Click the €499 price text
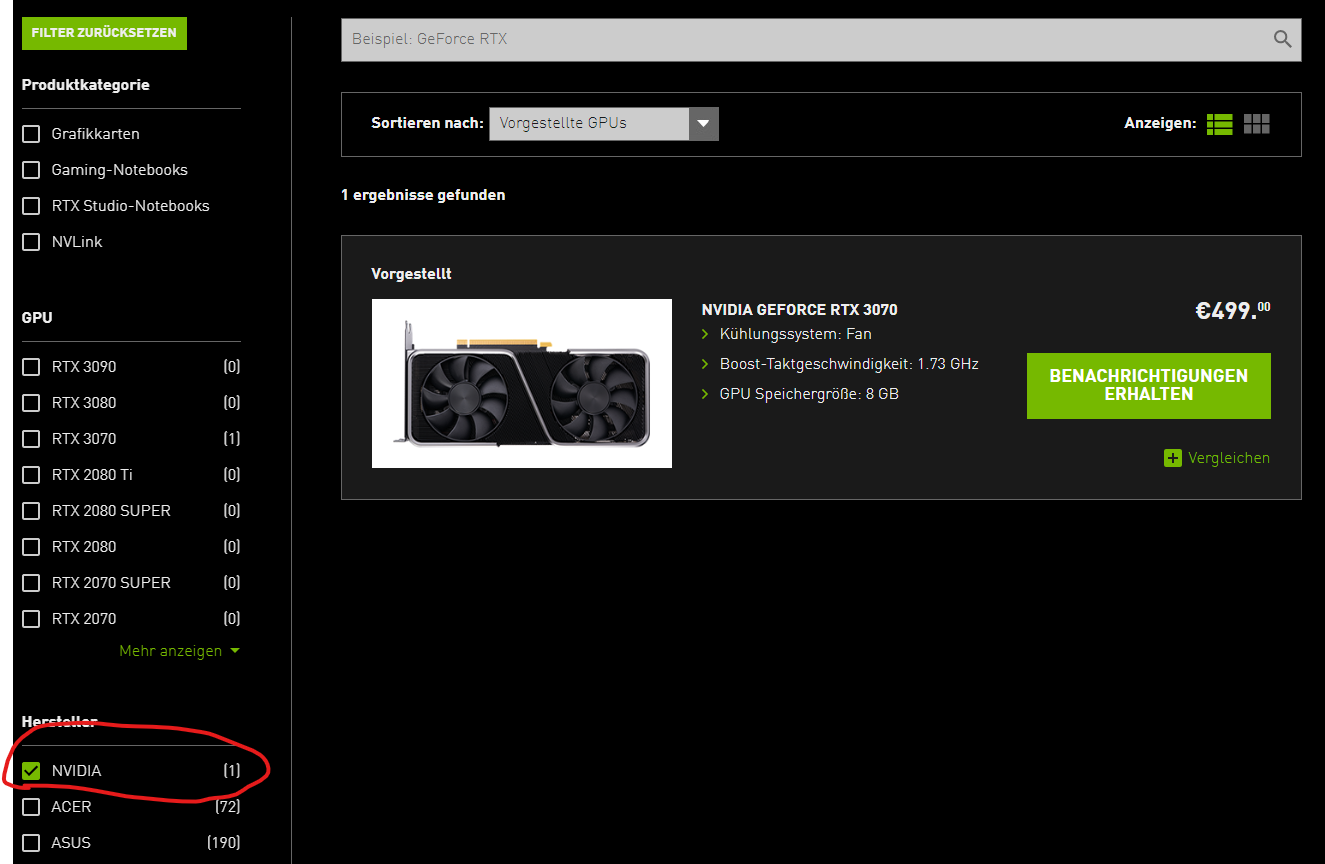 tap(1233, 310)
